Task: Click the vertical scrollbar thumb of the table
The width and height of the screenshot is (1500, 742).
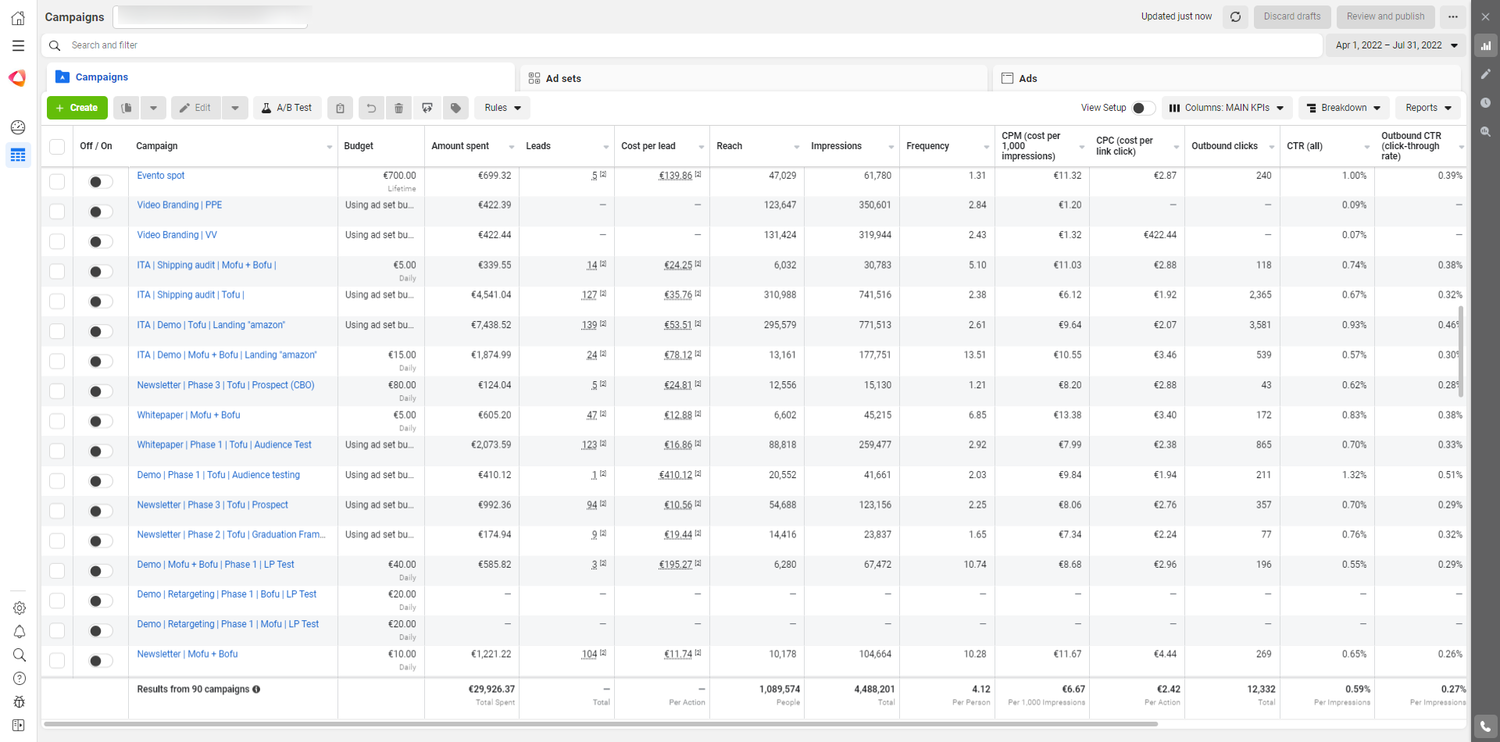Action: coord(1461,351)
